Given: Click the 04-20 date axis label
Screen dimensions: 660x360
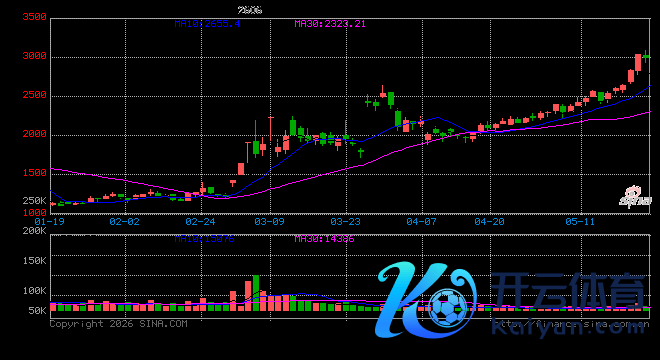Looking at the screenshot, I should [x=489, y=222].
